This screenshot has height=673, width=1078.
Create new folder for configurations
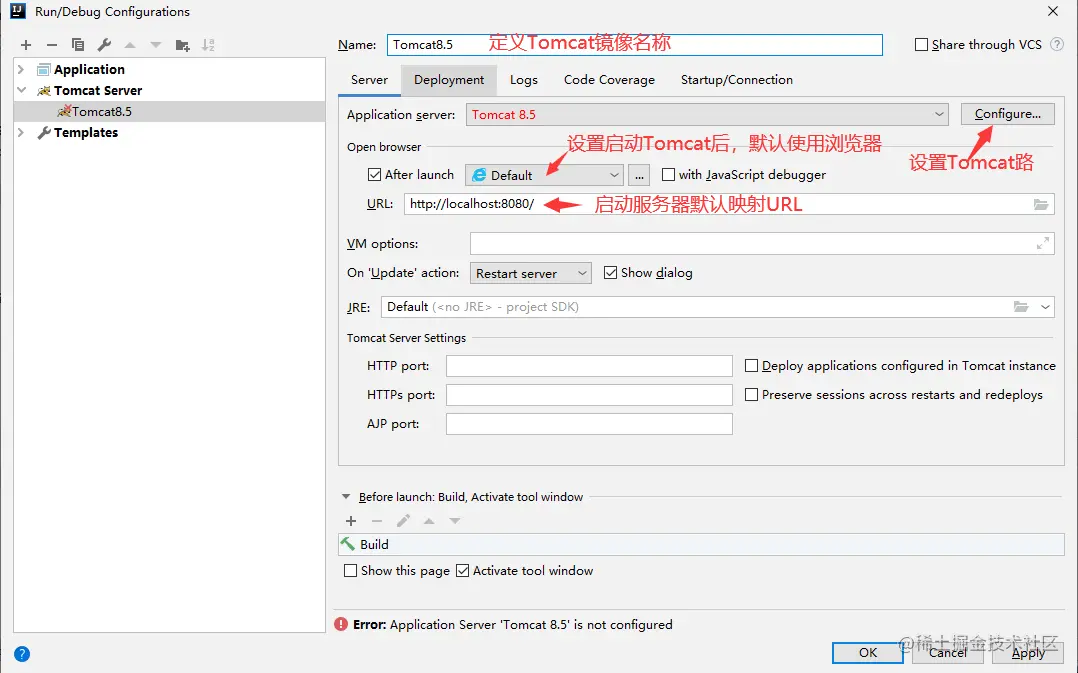[x=182, y=45]
